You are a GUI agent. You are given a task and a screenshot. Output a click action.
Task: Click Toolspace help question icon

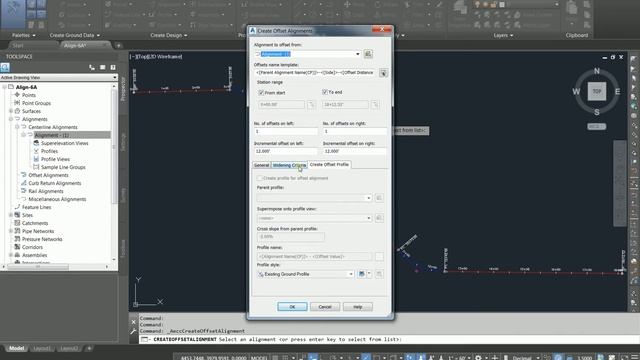pyautogui.click(x=113, y=67)
